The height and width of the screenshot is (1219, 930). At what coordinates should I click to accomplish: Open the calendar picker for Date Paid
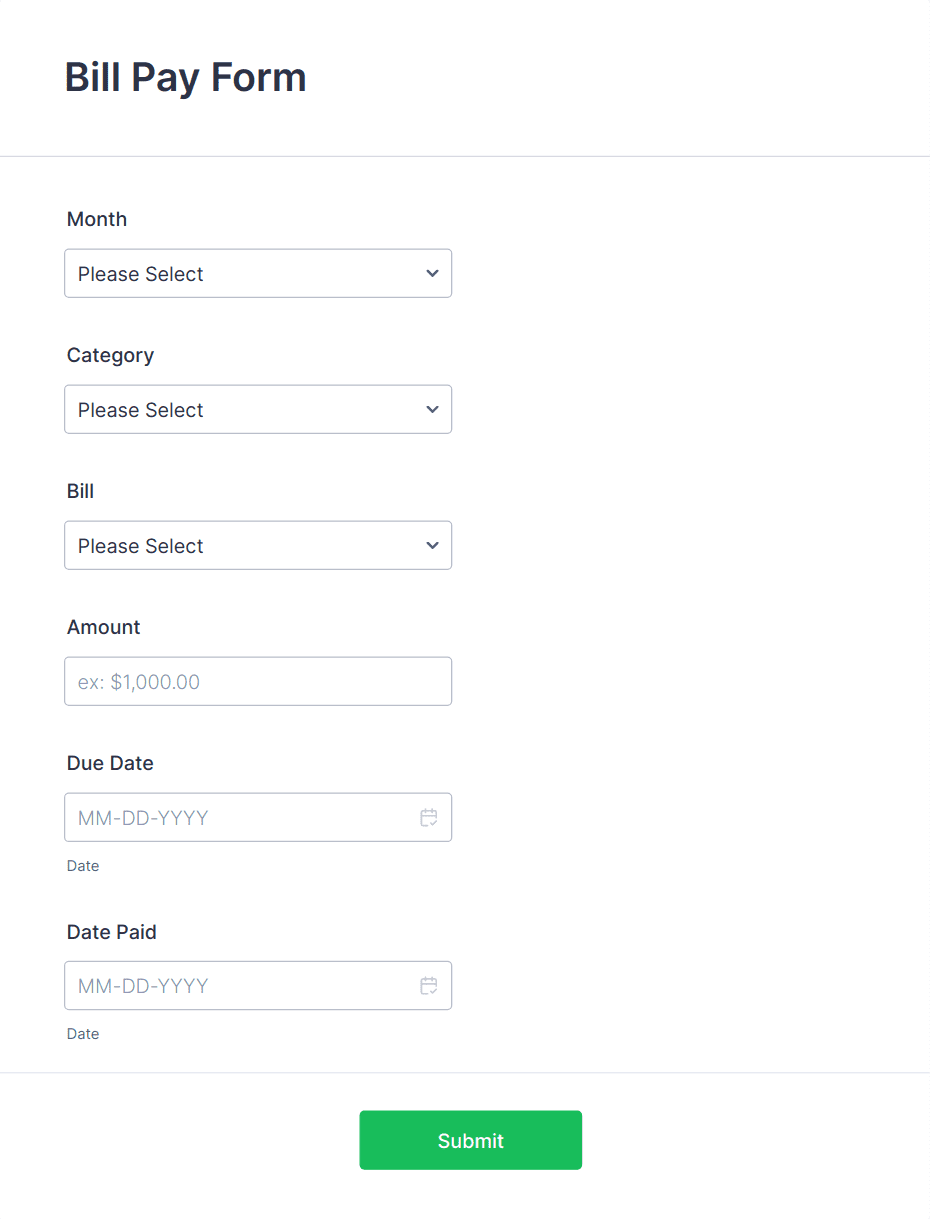429,985
